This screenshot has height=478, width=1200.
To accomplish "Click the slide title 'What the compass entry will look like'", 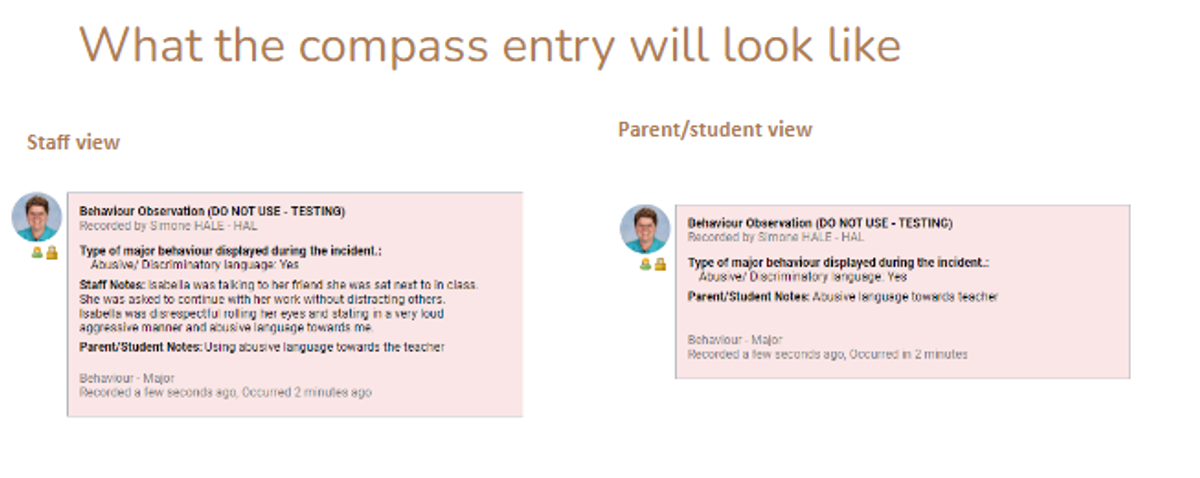I will pyautogui.click(x=490, y=45).
